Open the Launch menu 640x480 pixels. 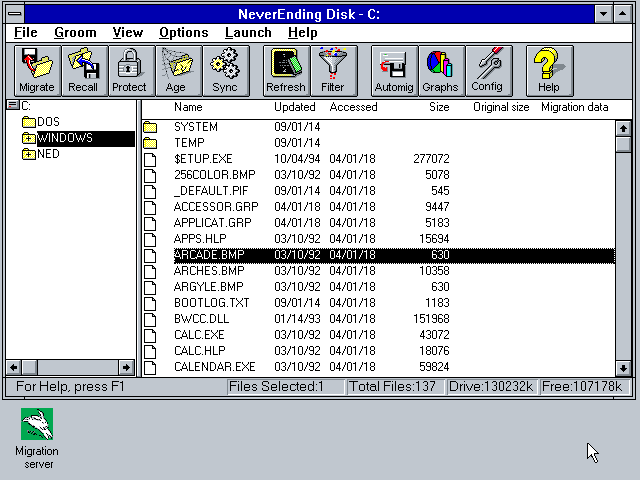(x=248, y=33)
